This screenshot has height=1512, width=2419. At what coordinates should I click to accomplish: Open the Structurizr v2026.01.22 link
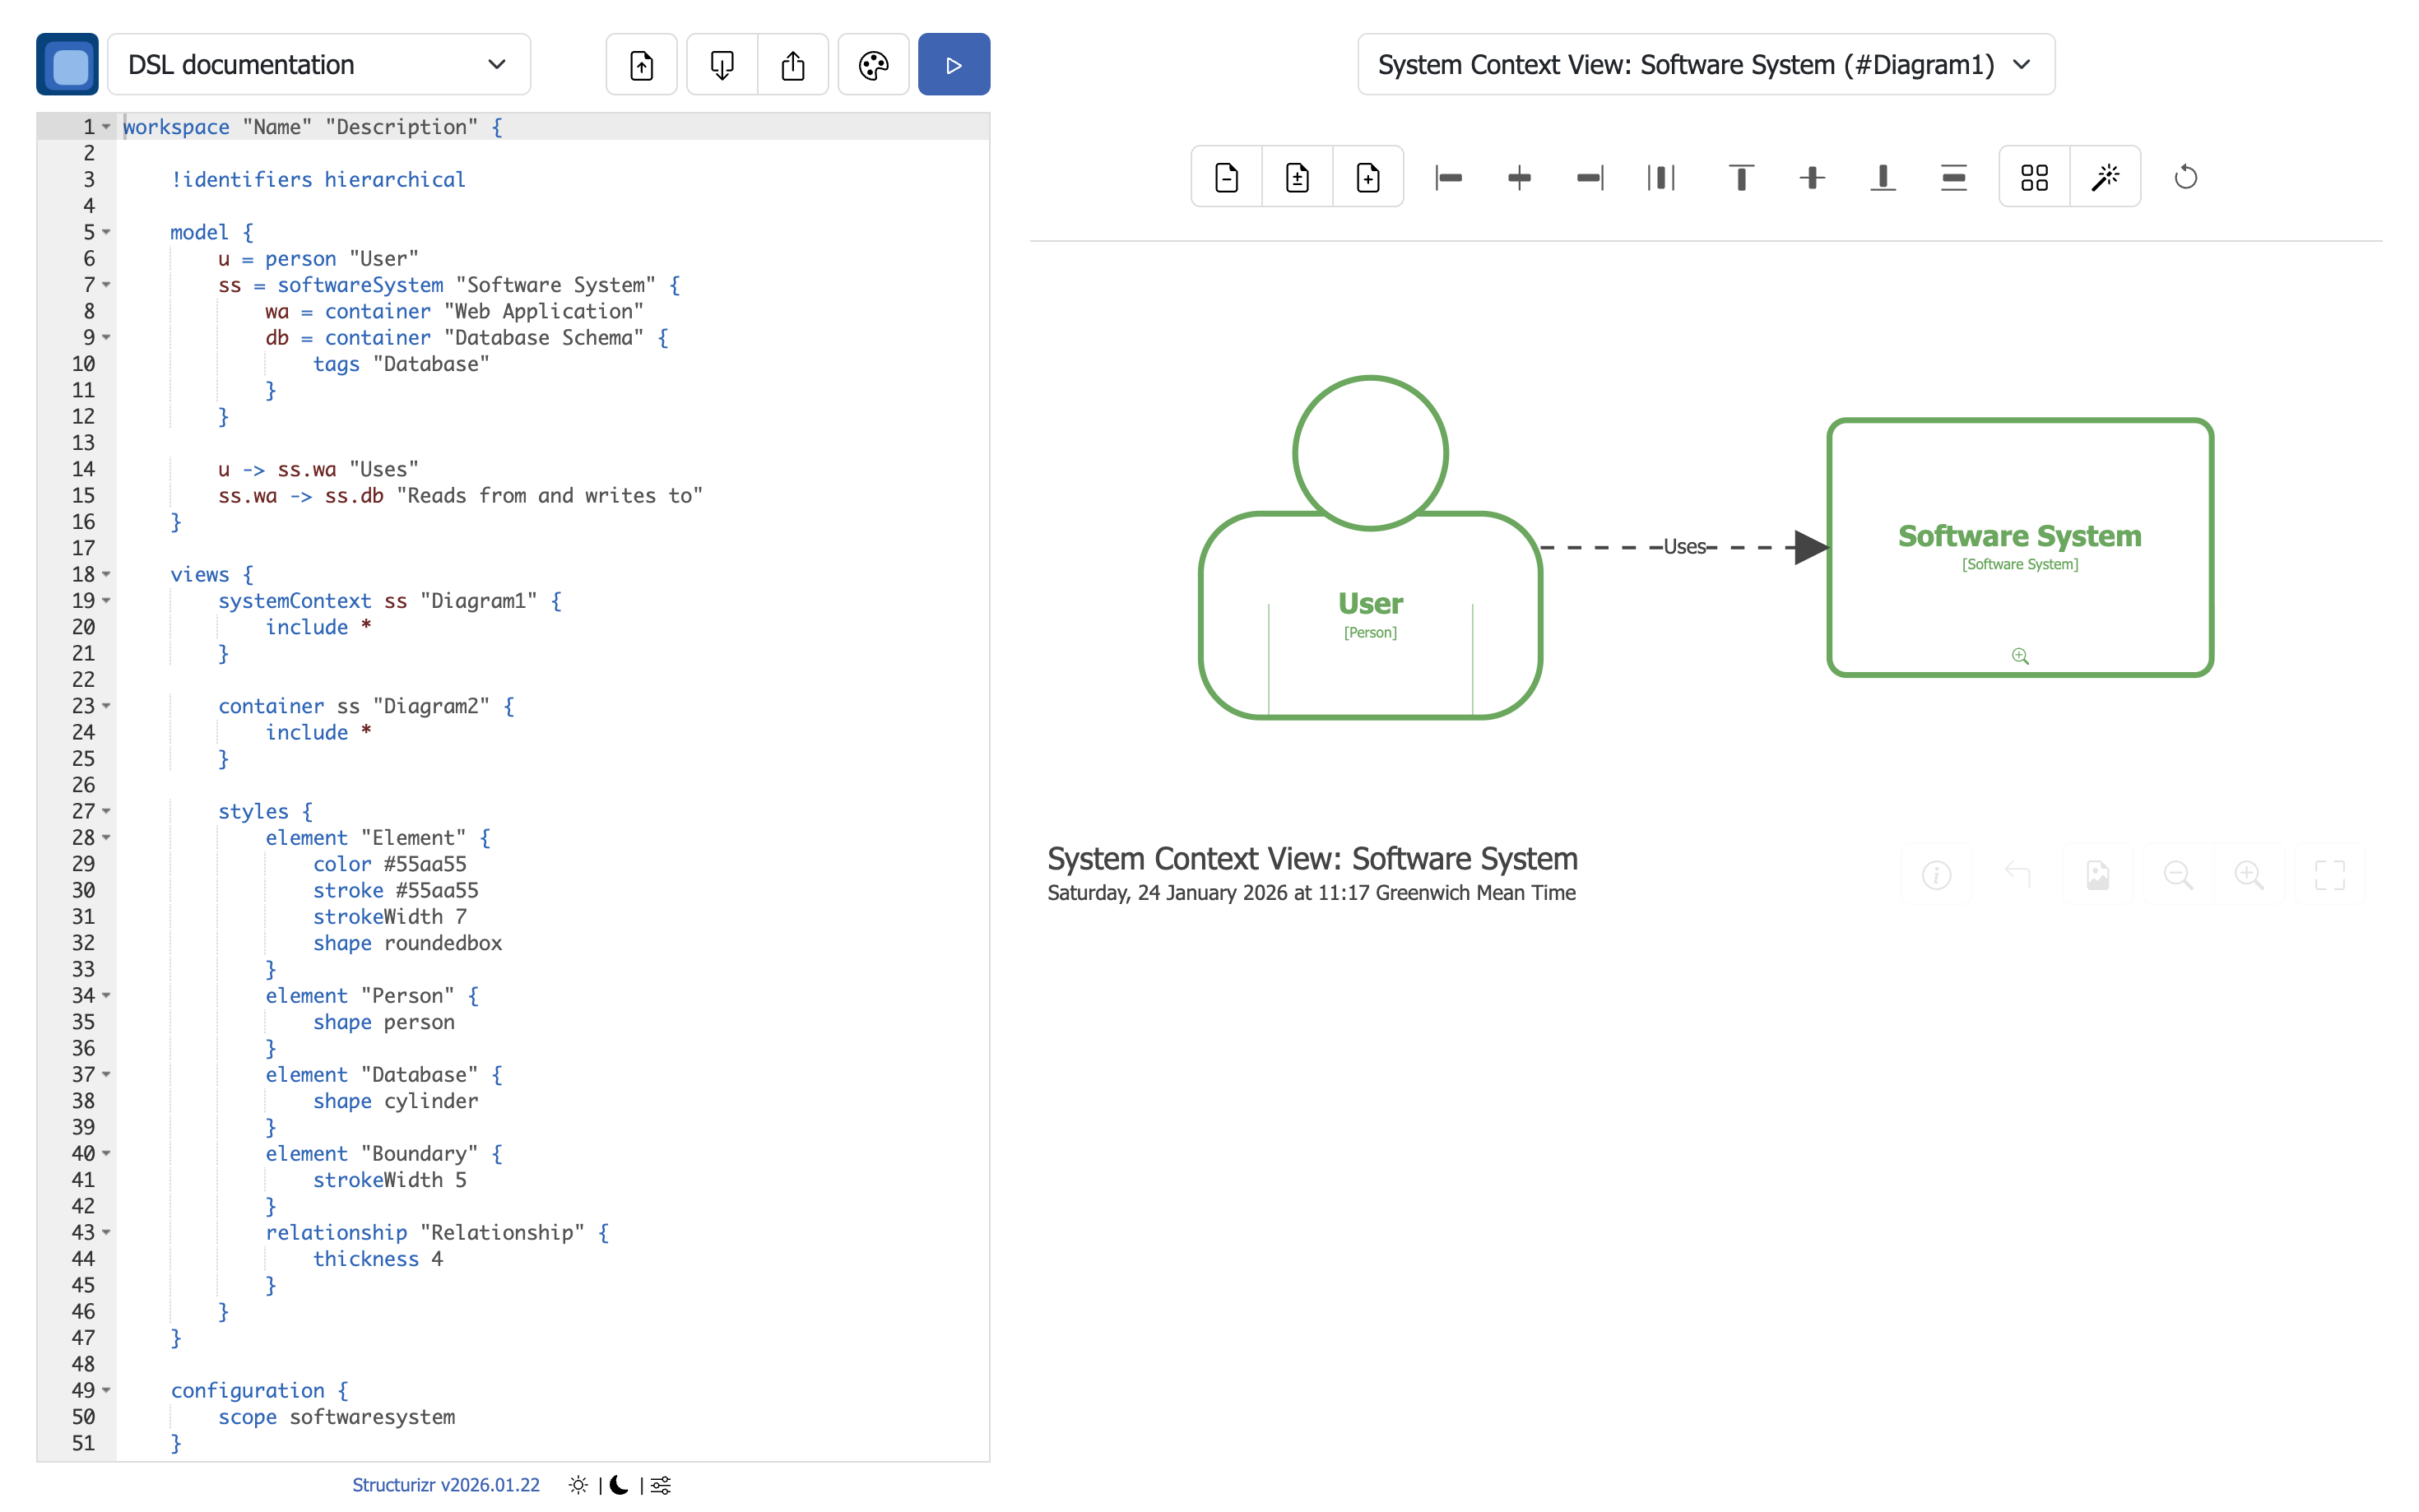click(446, 1486)
